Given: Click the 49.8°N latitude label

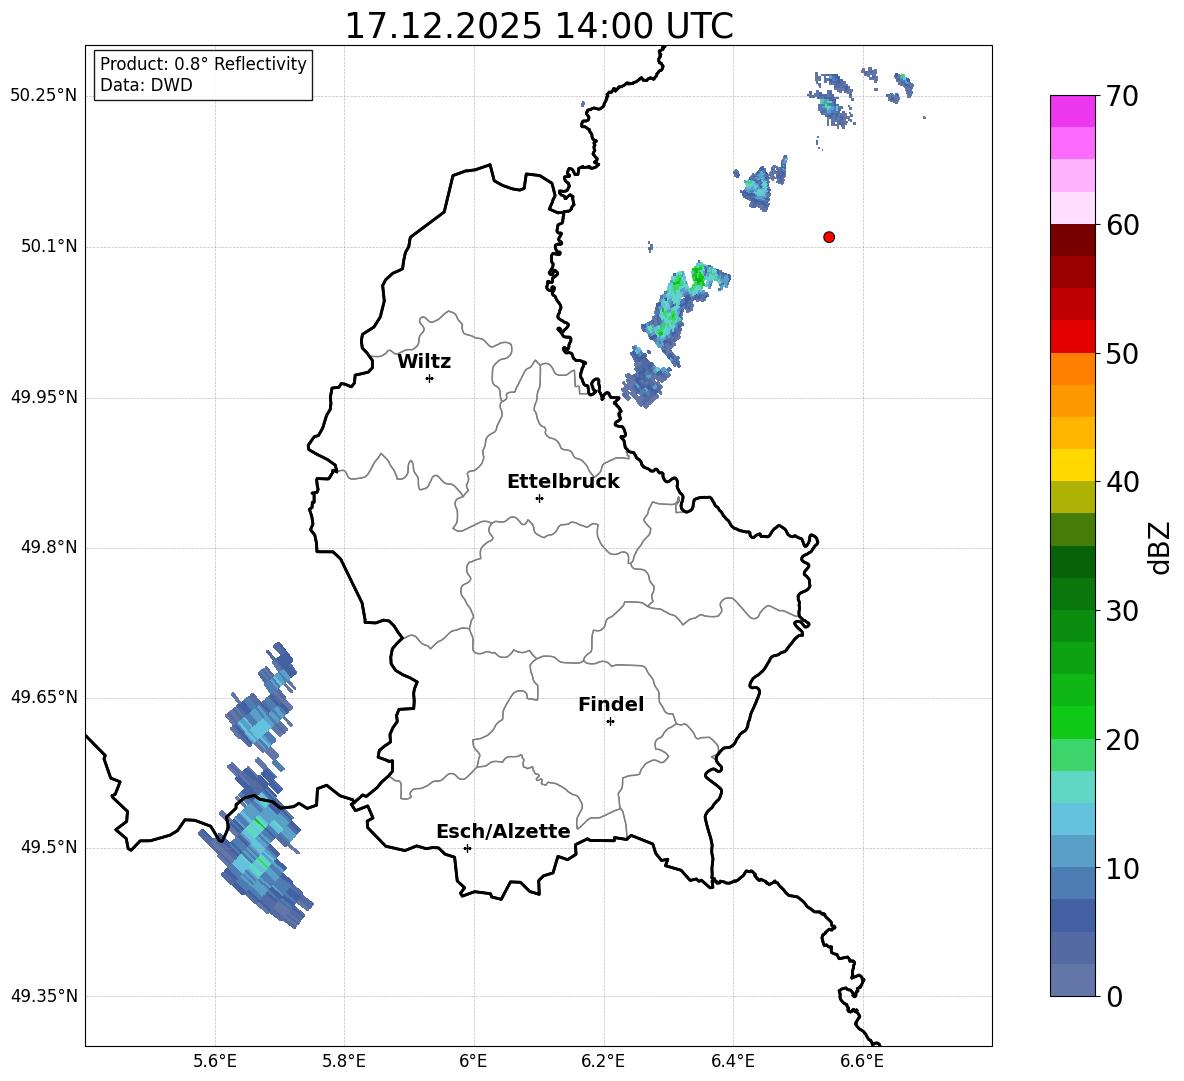Looking at the screenshot, I should 49,547.
